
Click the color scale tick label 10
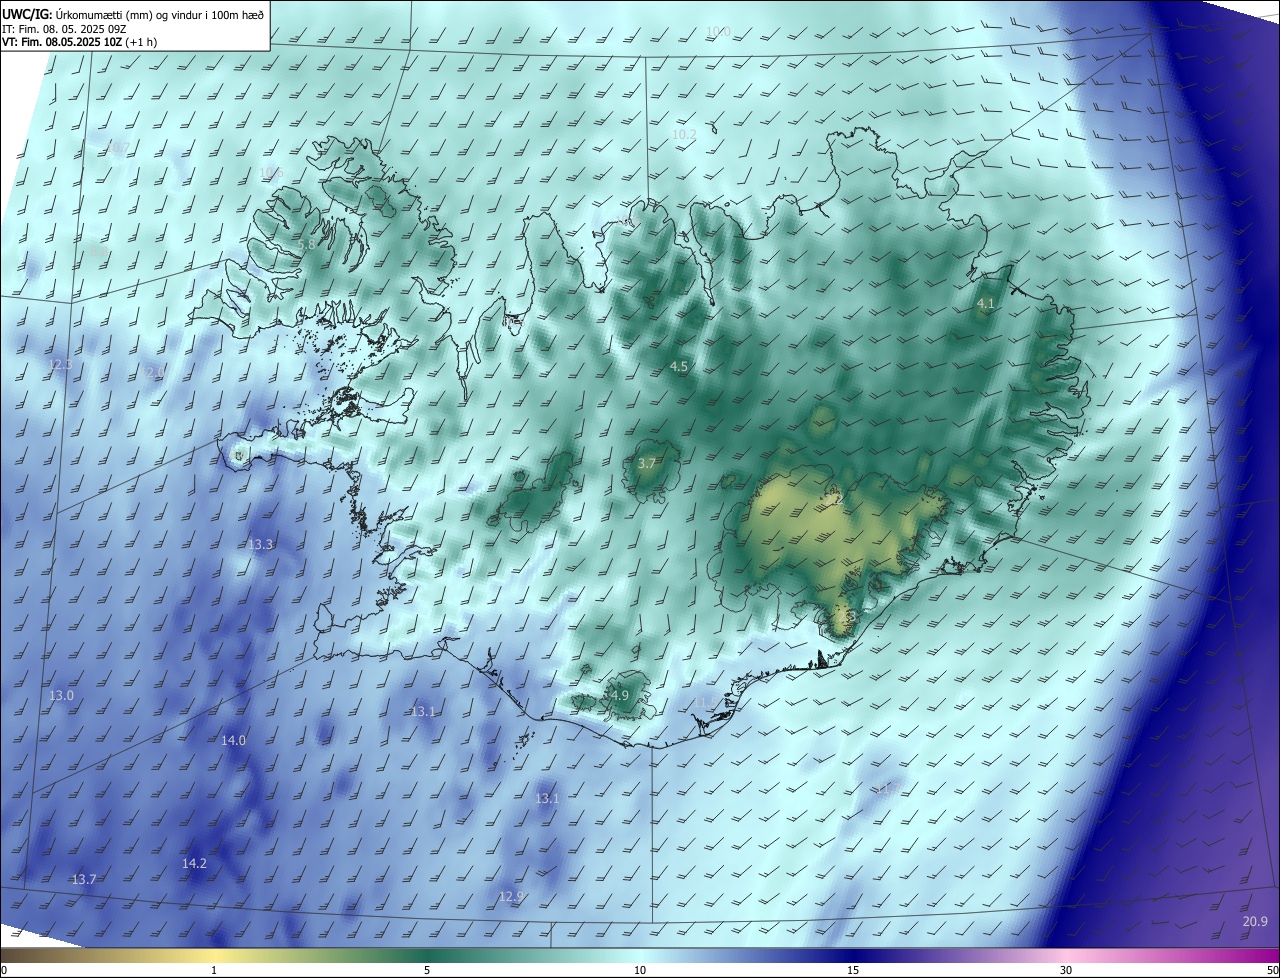coord(640,970)
